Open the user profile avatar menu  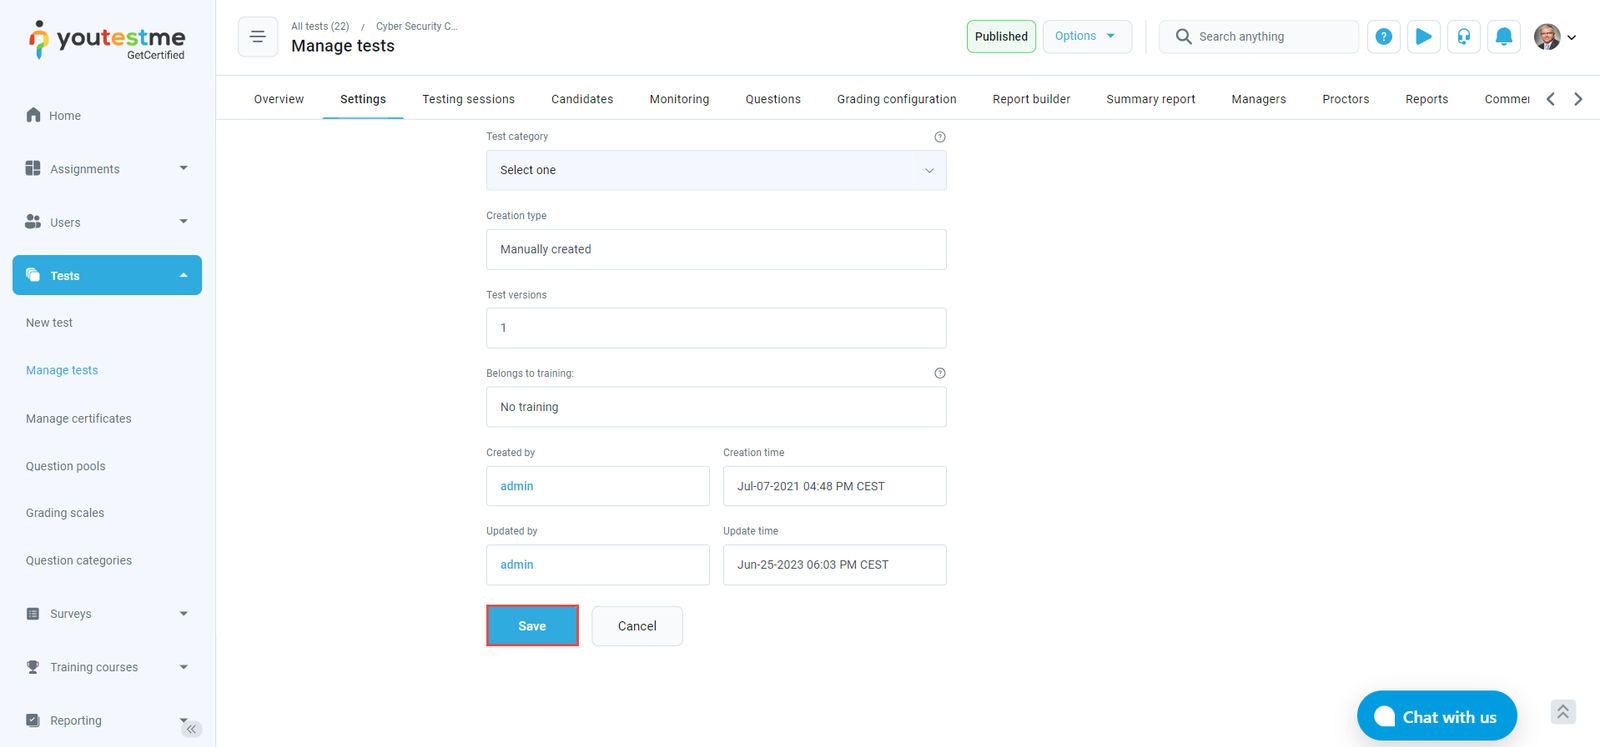click(x=1554, y=37)
